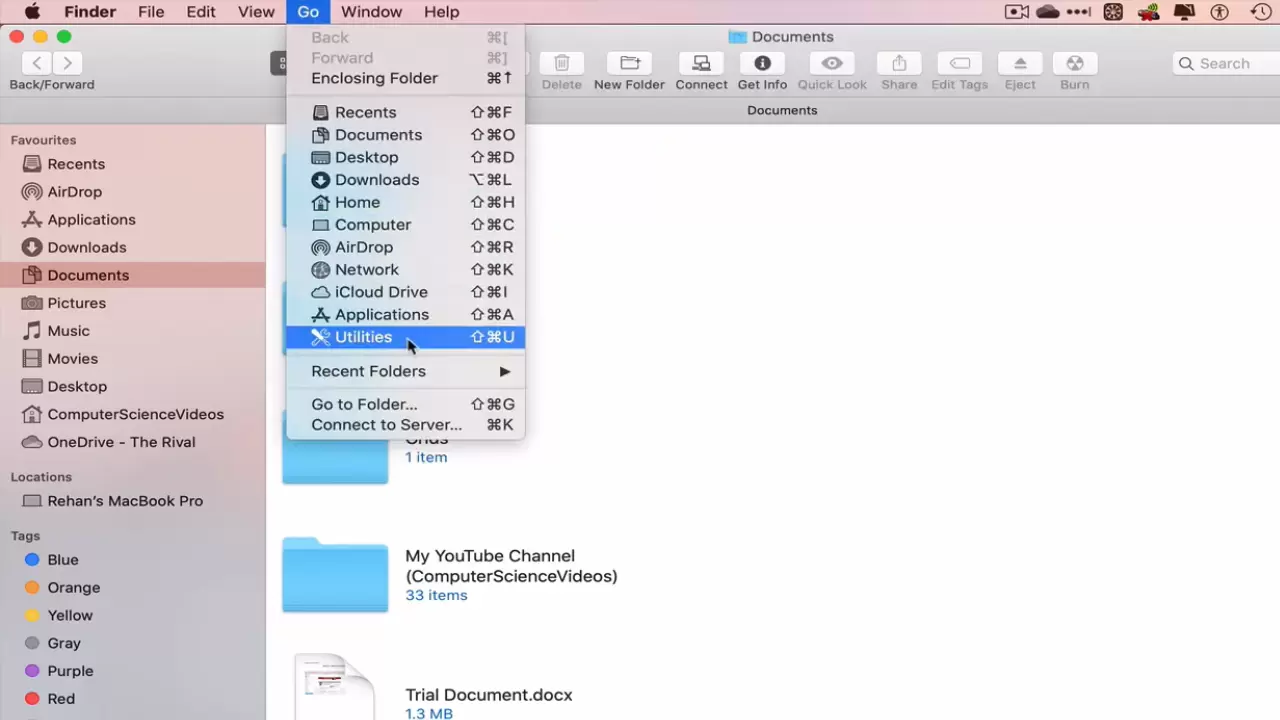
Task: Select ComputerScienceVideos in the sidebar
Action: click(132, 414)
